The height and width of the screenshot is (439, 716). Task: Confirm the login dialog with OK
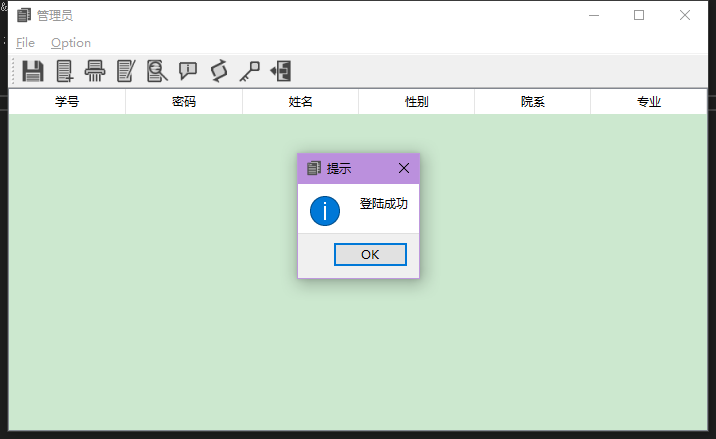[370, 254]
